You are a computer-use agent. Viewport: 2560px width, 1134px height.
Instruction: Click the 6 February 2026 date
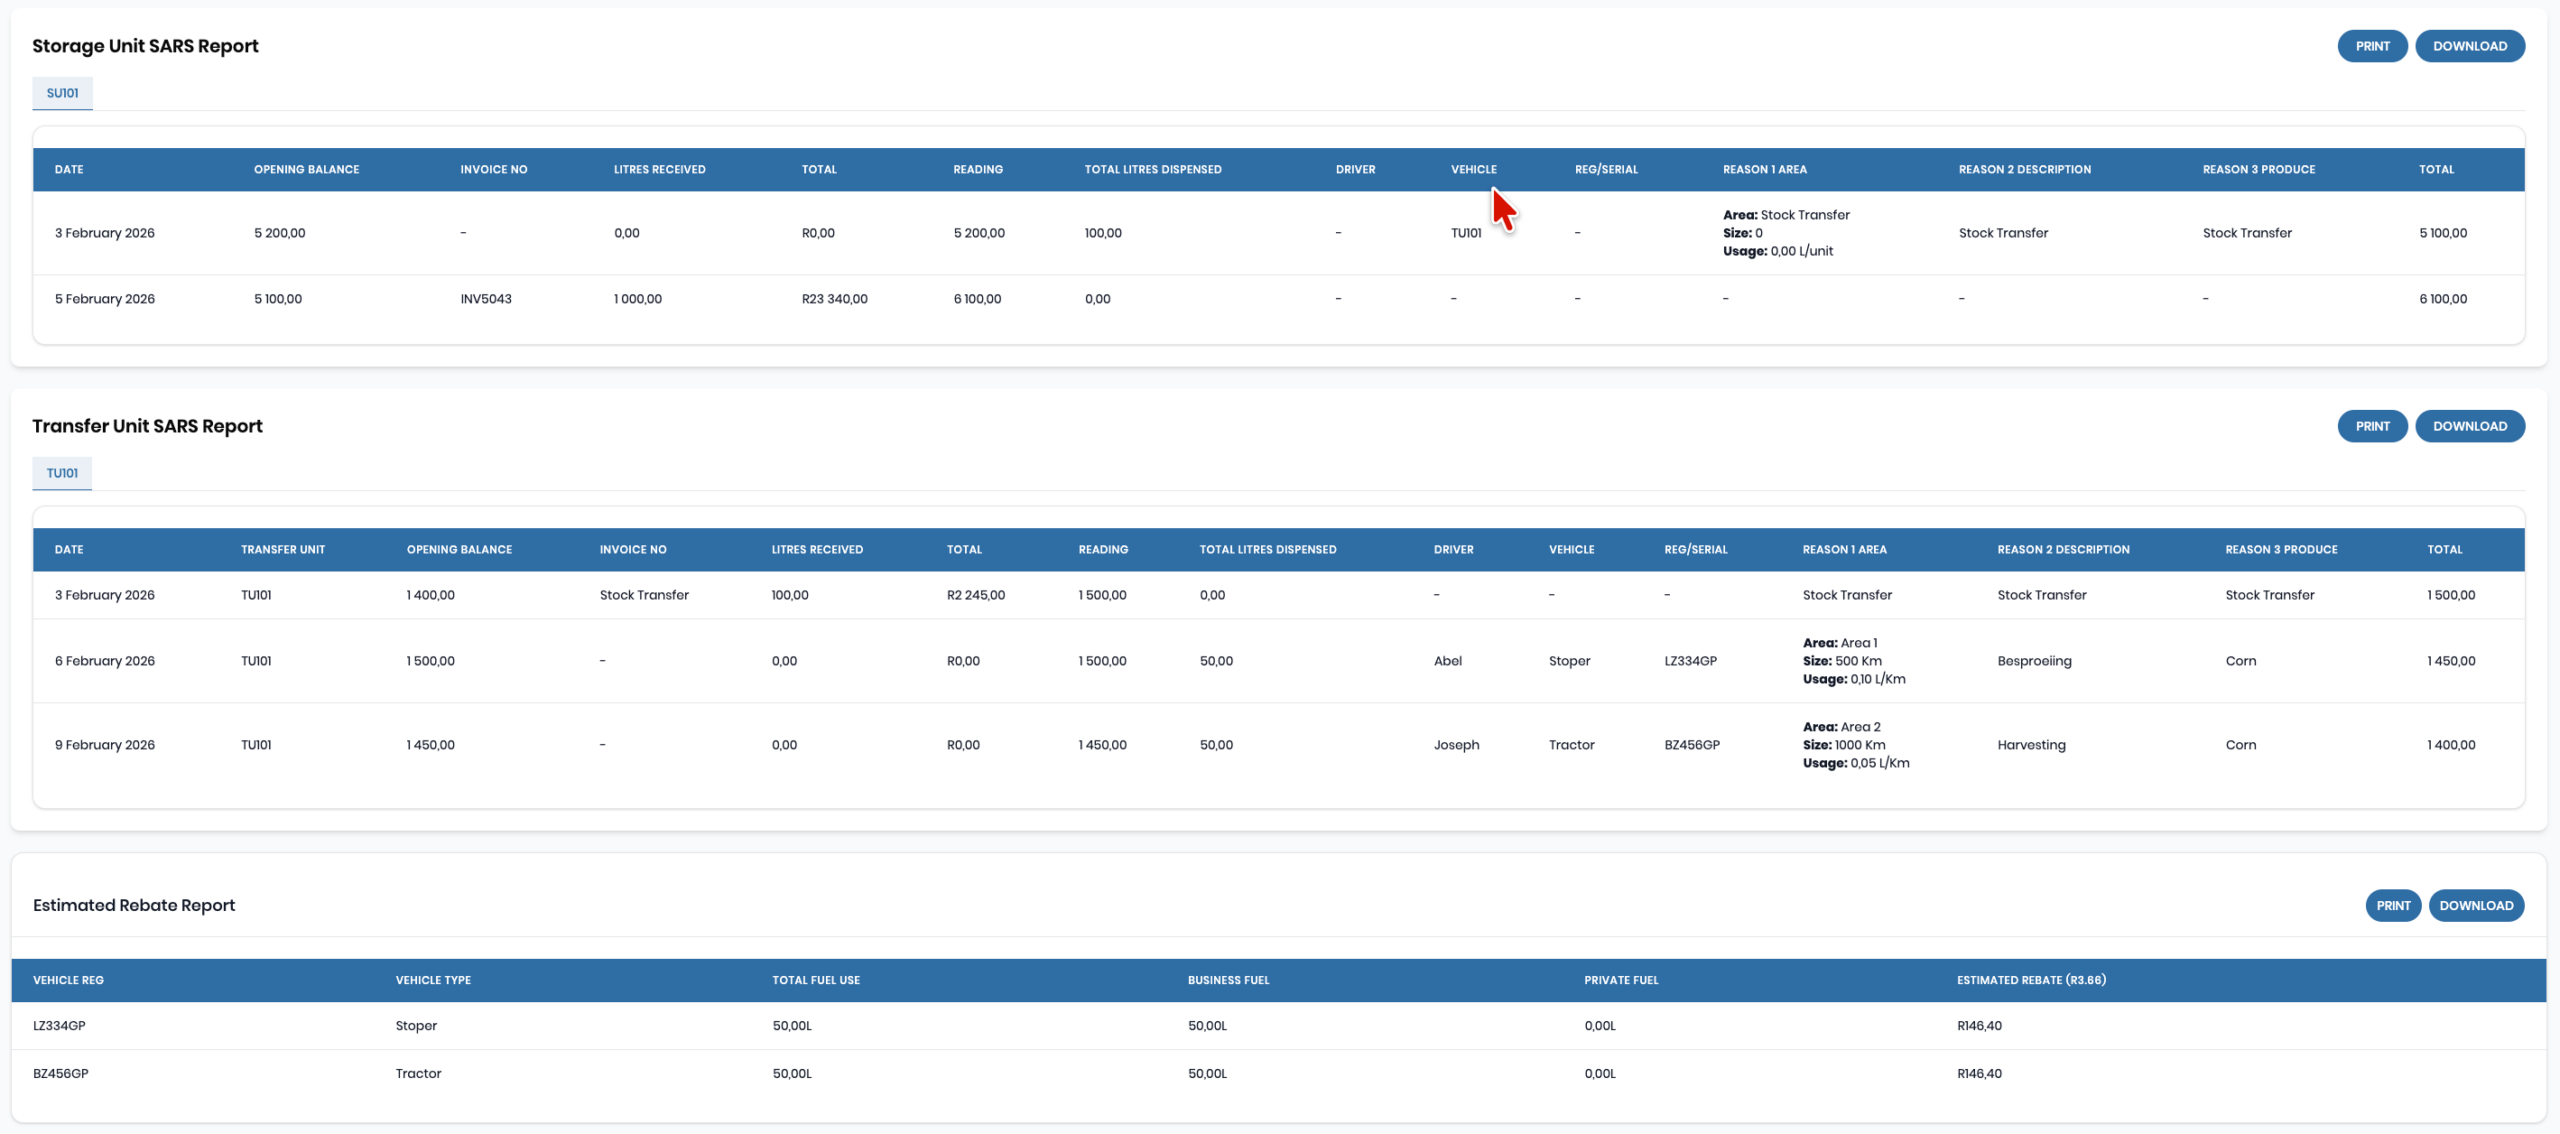[x=105, y=661]
